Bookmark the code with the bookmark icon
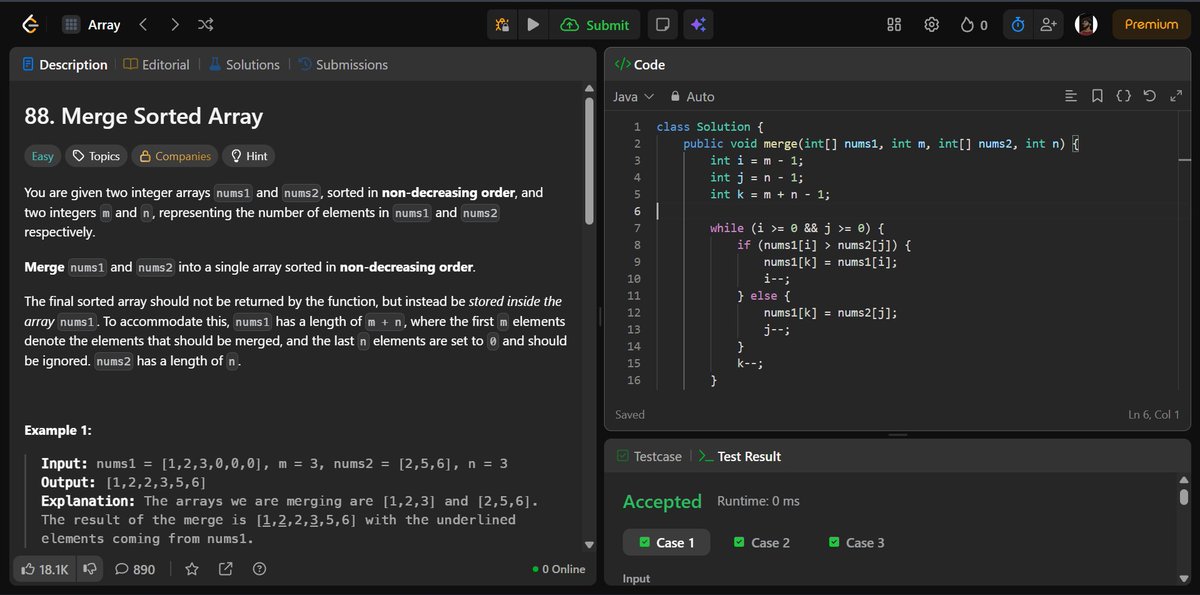This screenshot has height=595, width=1200. [x=1097, y=96]
